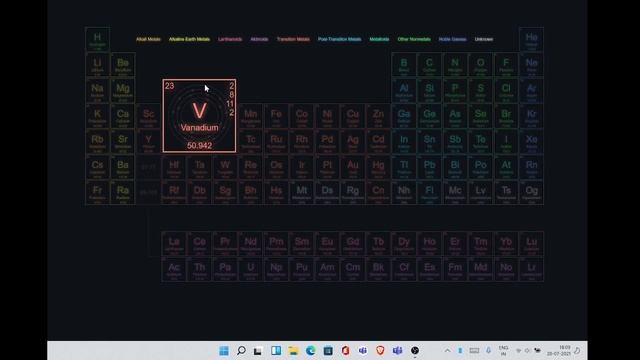
Task: Open Brave browser from the taskbar
Action: (380, 351)
